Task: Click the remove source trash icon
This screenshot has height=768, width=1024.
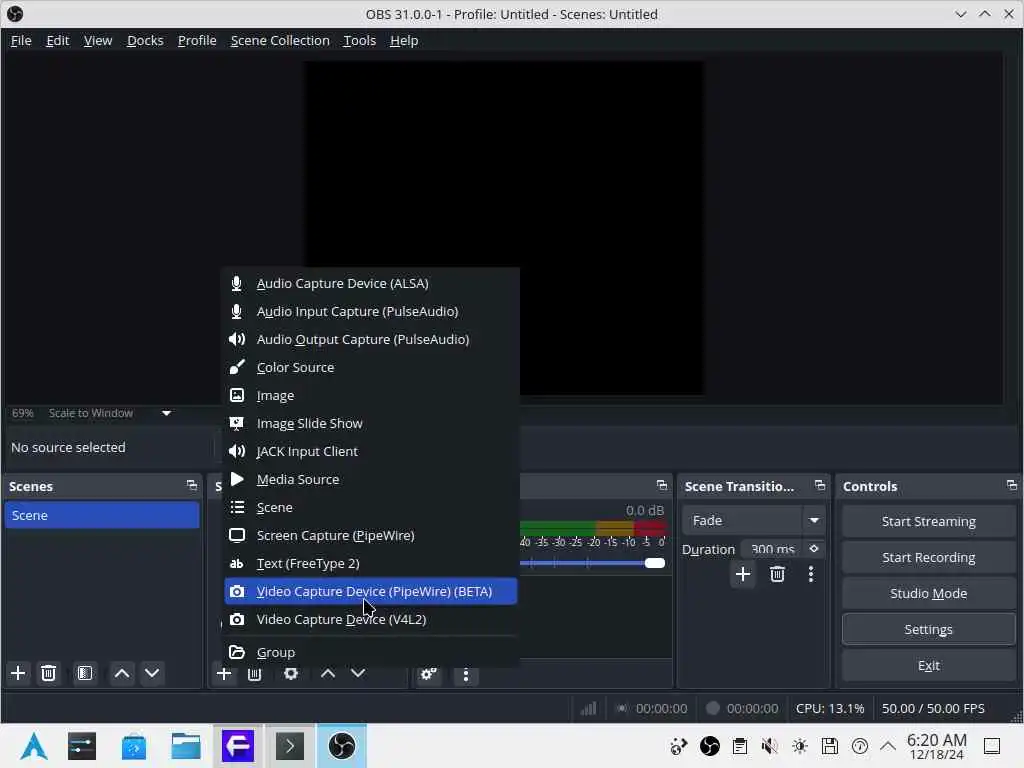Action: coord(255,673)
